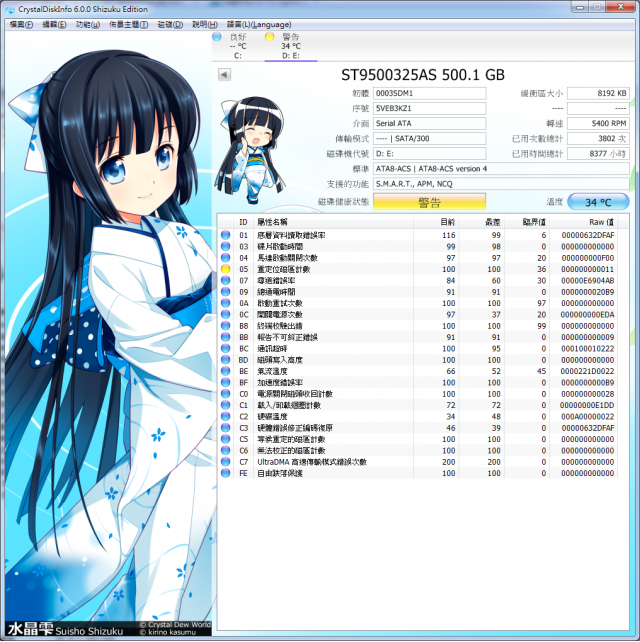This screenshot has height=642, width=640.
Task: Click the blue status orb for disk C:
Action: 217,37
